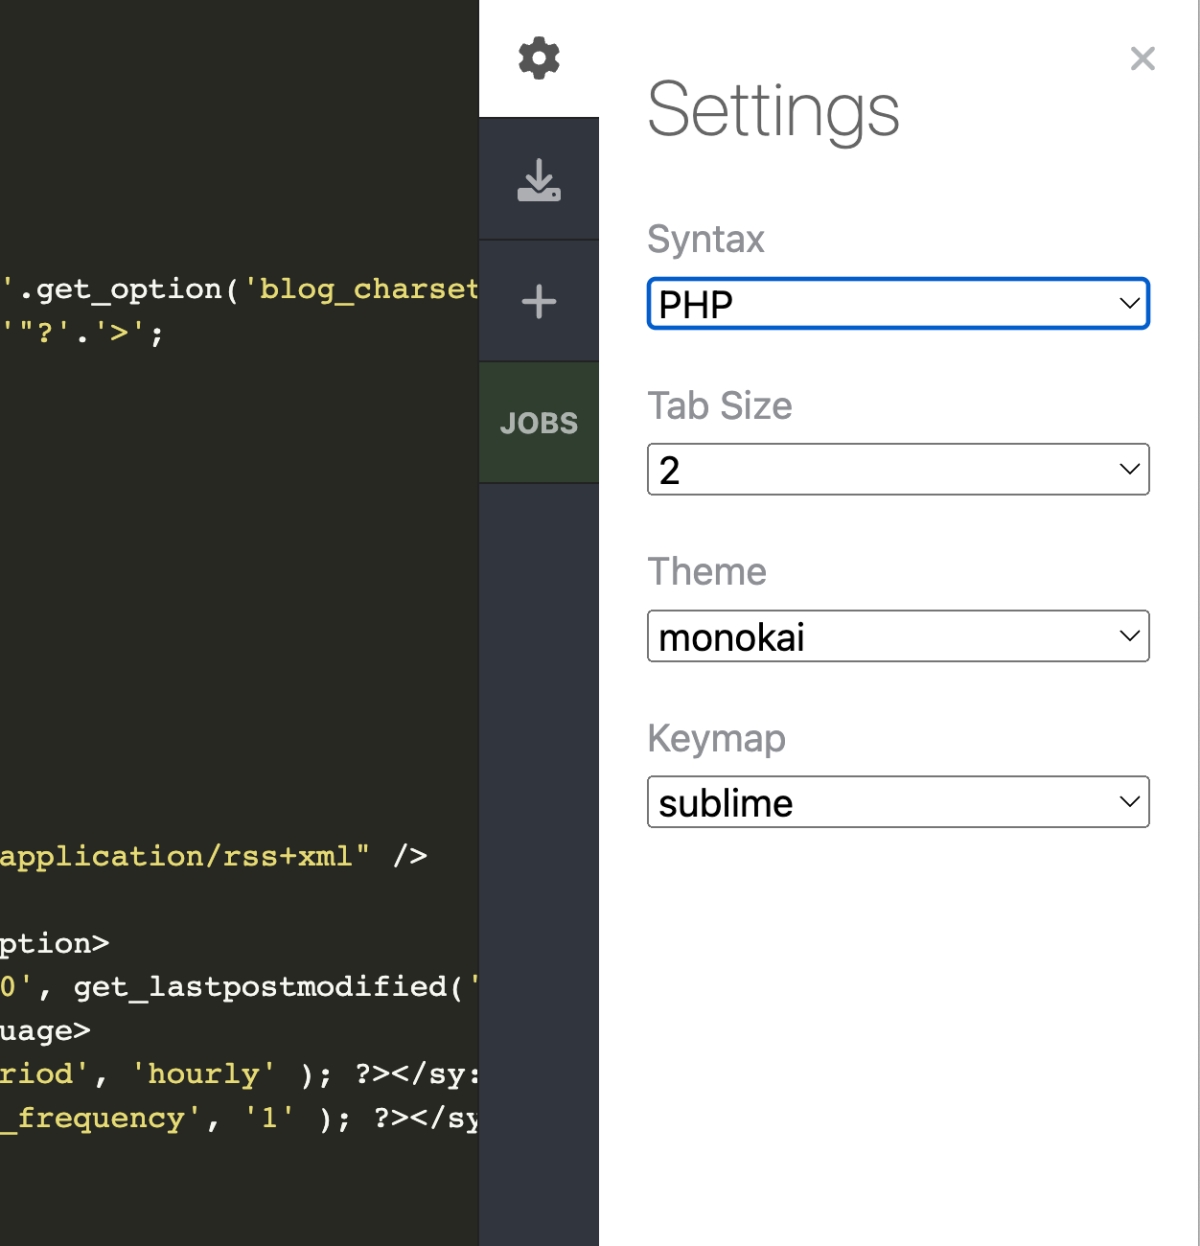The image size is (1200, 1246).
Task: Click the Syntax dropdown chevron arrow
Action: pyautogui.click(x=1129, y=304)
